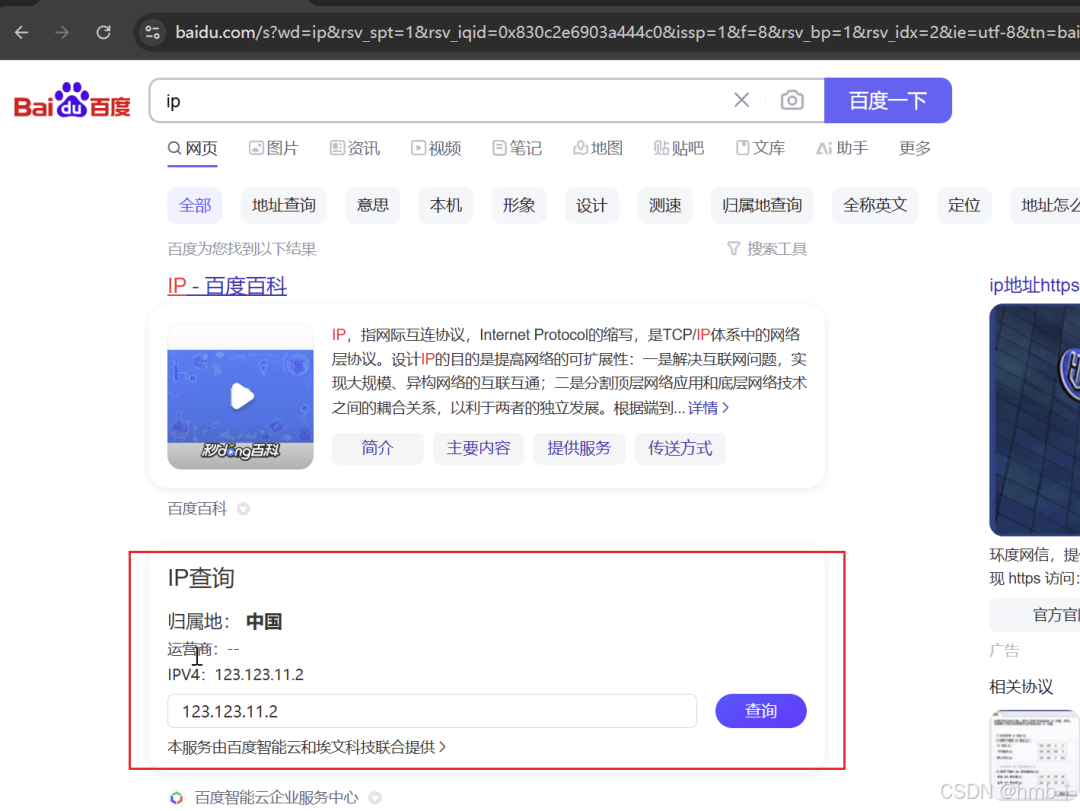The image size is (1080, 811).
Task: Select the 全称英文 filter chip
Action: coord(875,205)
